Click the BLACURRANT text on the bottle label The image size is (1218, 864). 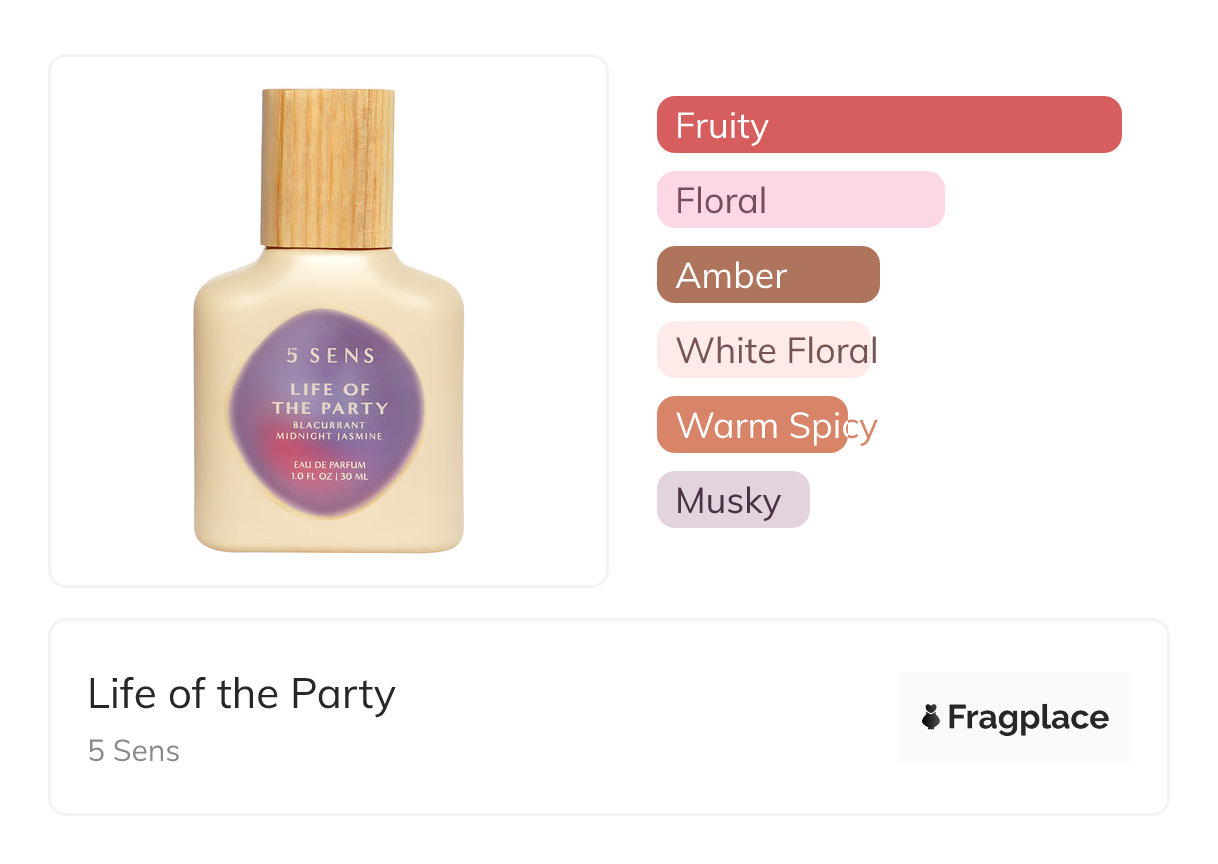pyautogui.click(x=330, y=426)
